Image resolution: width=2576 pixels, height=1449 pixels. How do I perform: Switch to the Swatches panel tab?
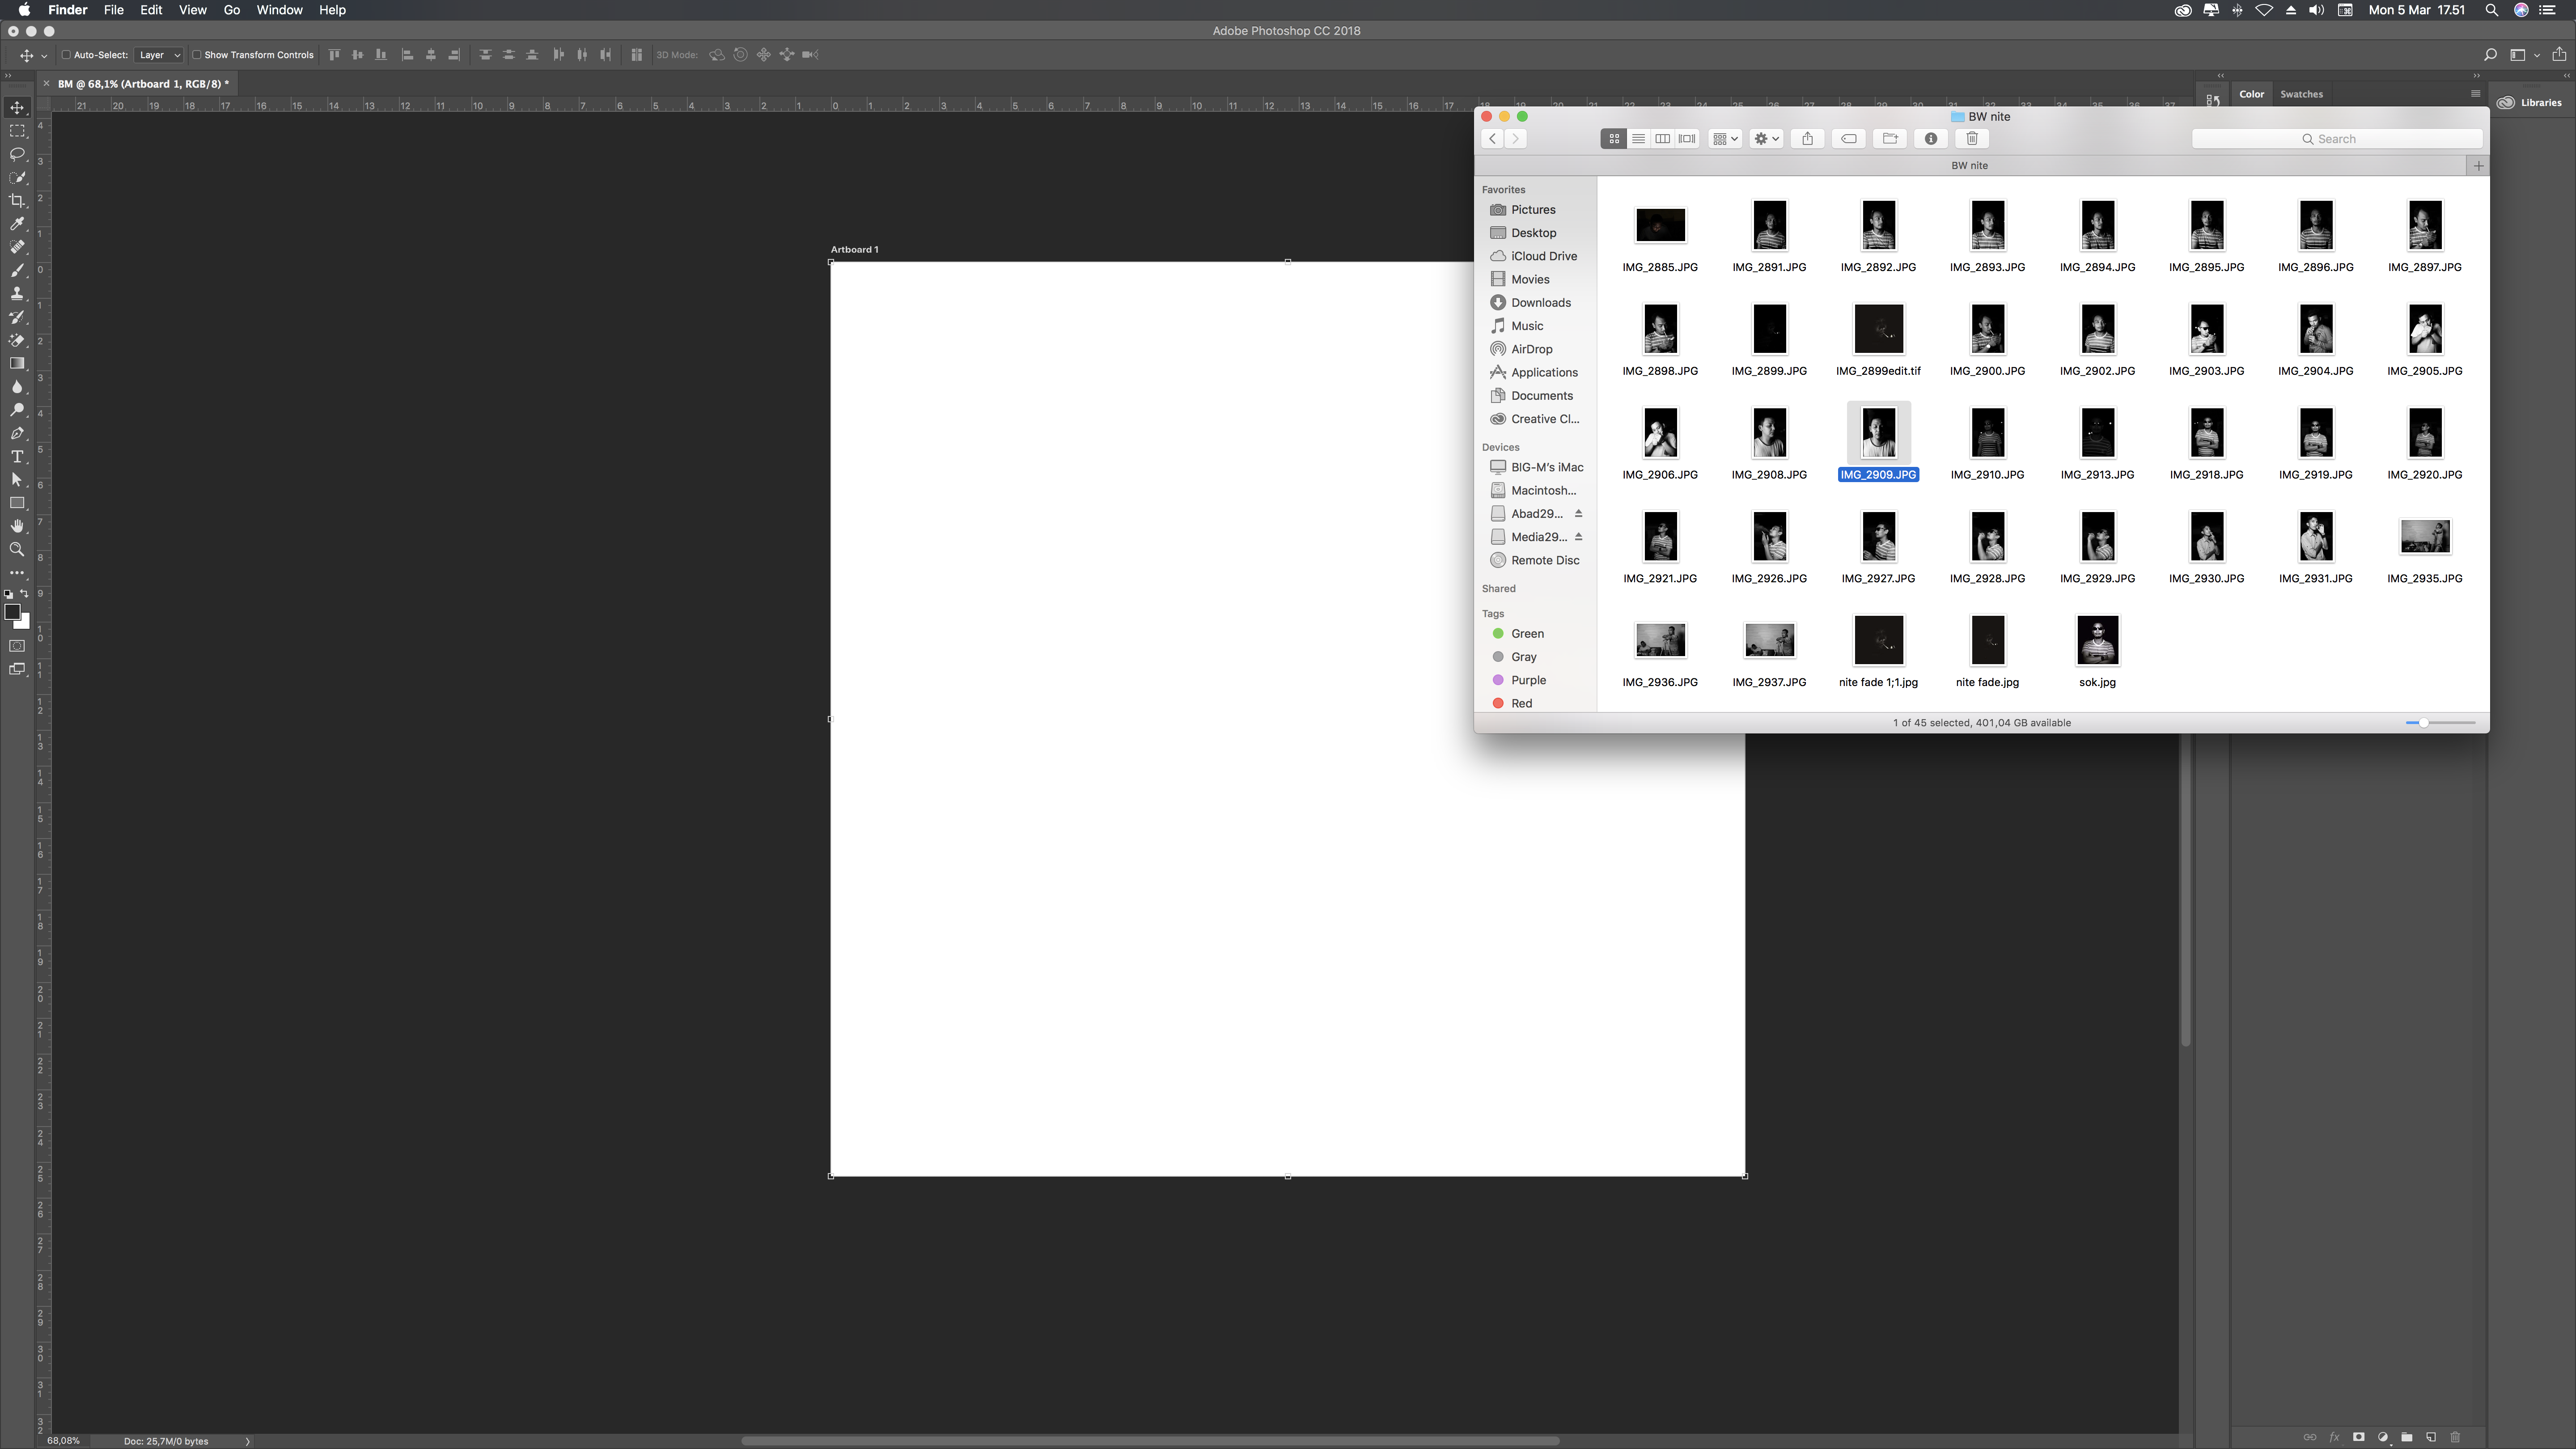2301,94
